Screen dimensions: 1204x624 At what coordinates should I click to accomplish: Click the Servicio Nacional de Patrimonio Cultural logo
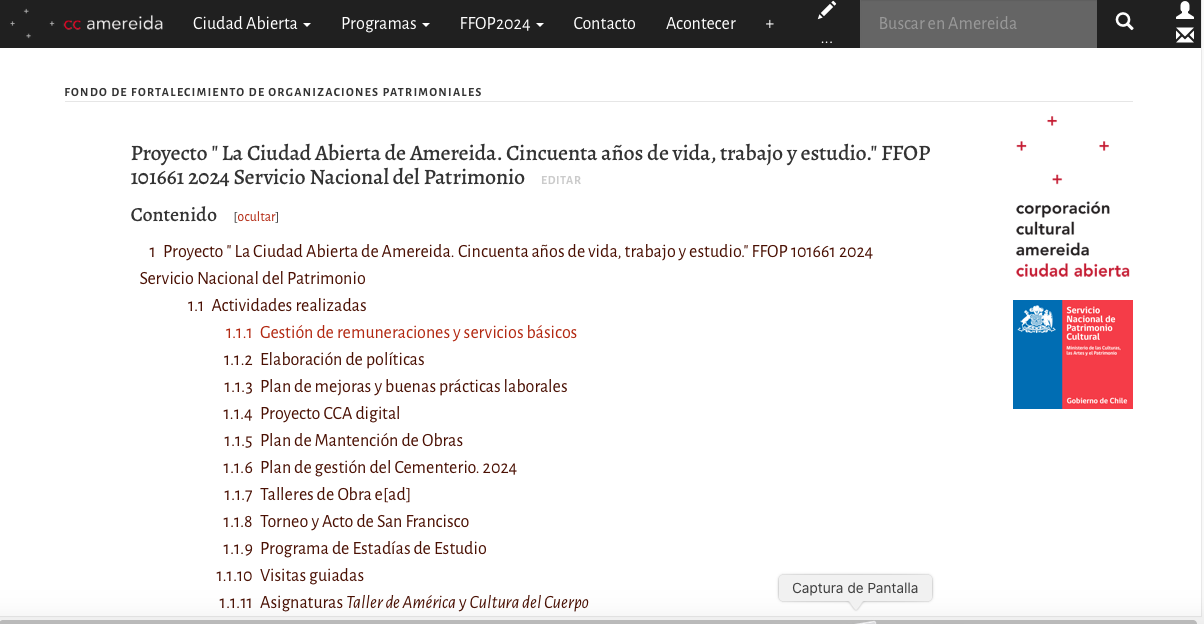click(1072, 354)
